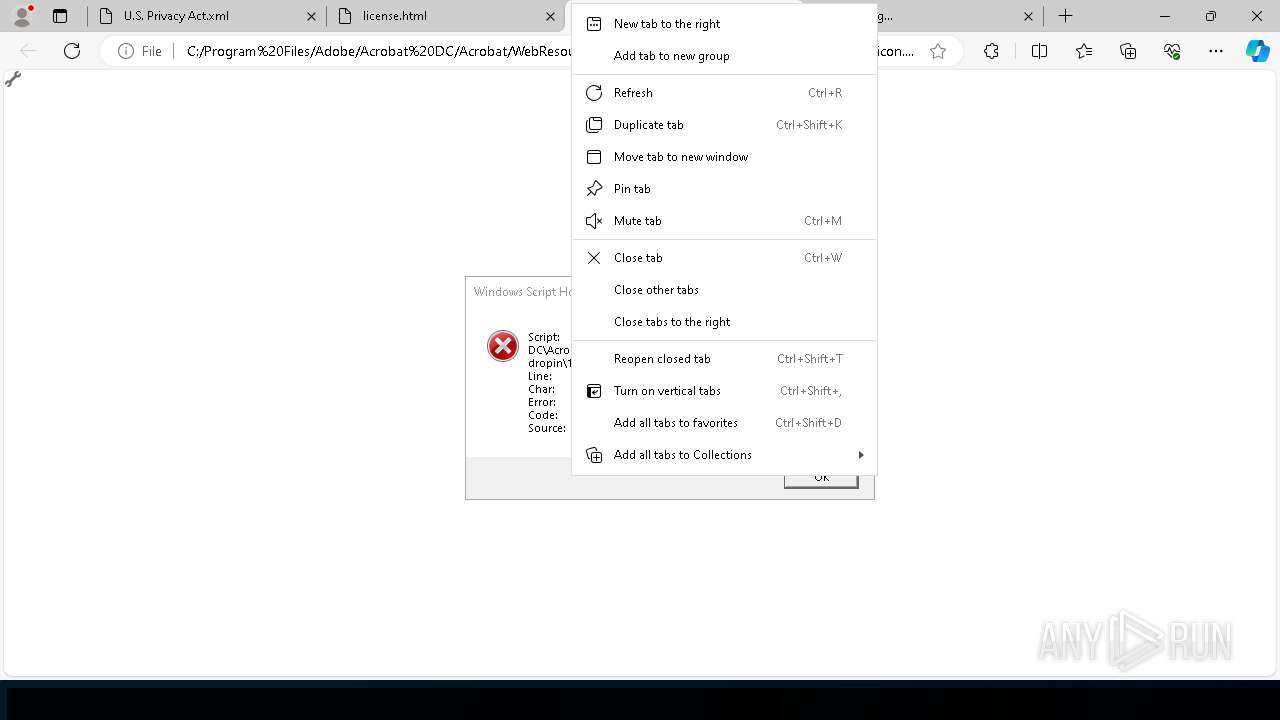Open the tab actions menu icon

pyautogui.click(x=60, y=16)
